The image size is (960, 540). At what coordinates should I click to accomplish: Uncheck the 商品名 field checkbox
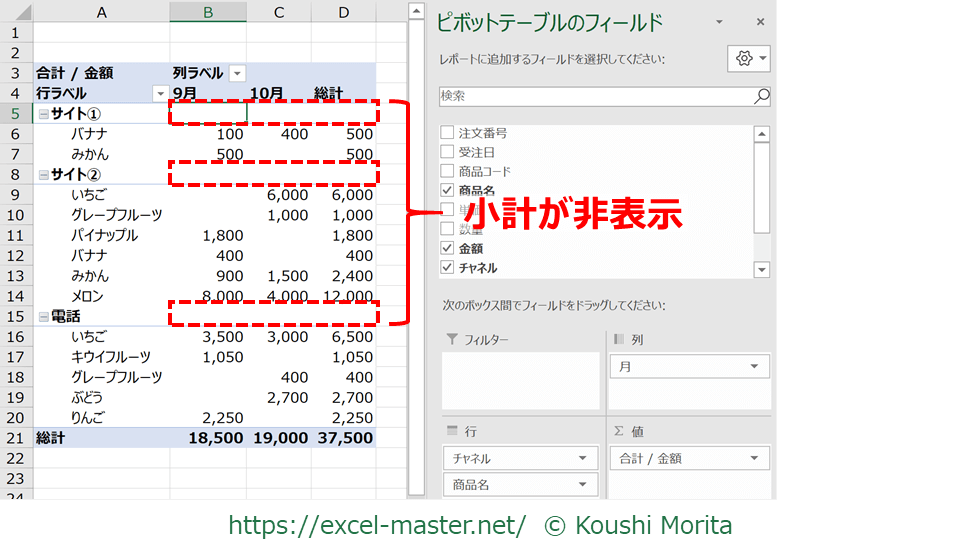coord(447,190)
